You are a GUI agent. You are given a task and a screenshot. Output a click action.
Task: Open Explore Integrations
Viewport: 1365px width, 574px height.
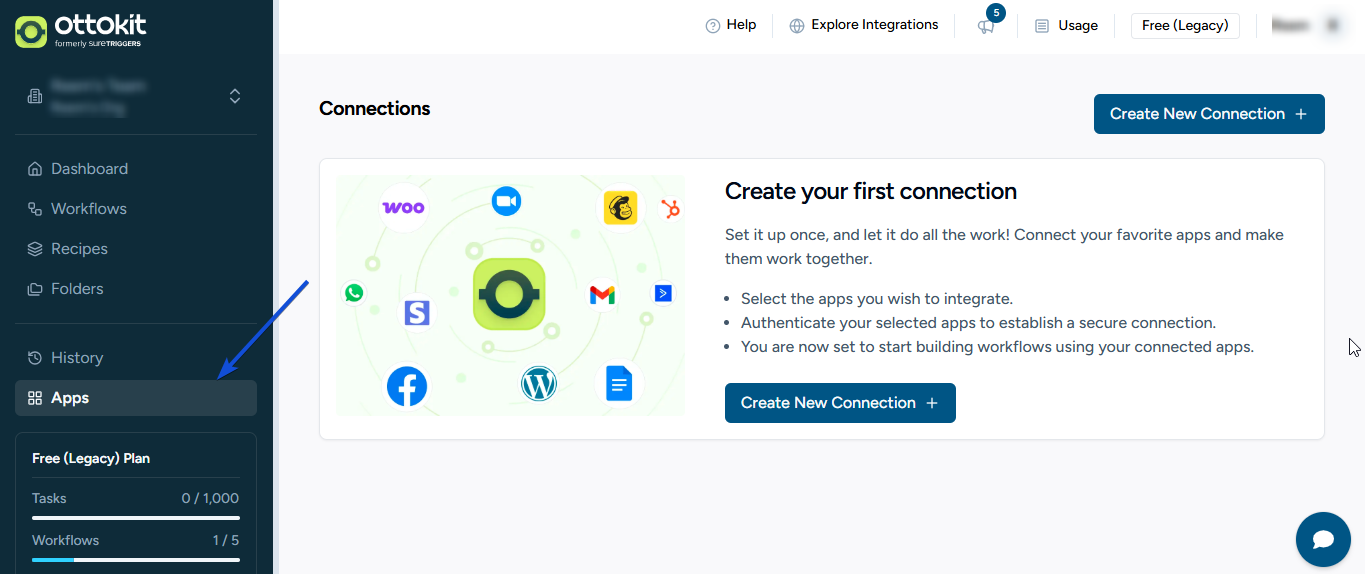pyautogui.click(x=864, y=26)
